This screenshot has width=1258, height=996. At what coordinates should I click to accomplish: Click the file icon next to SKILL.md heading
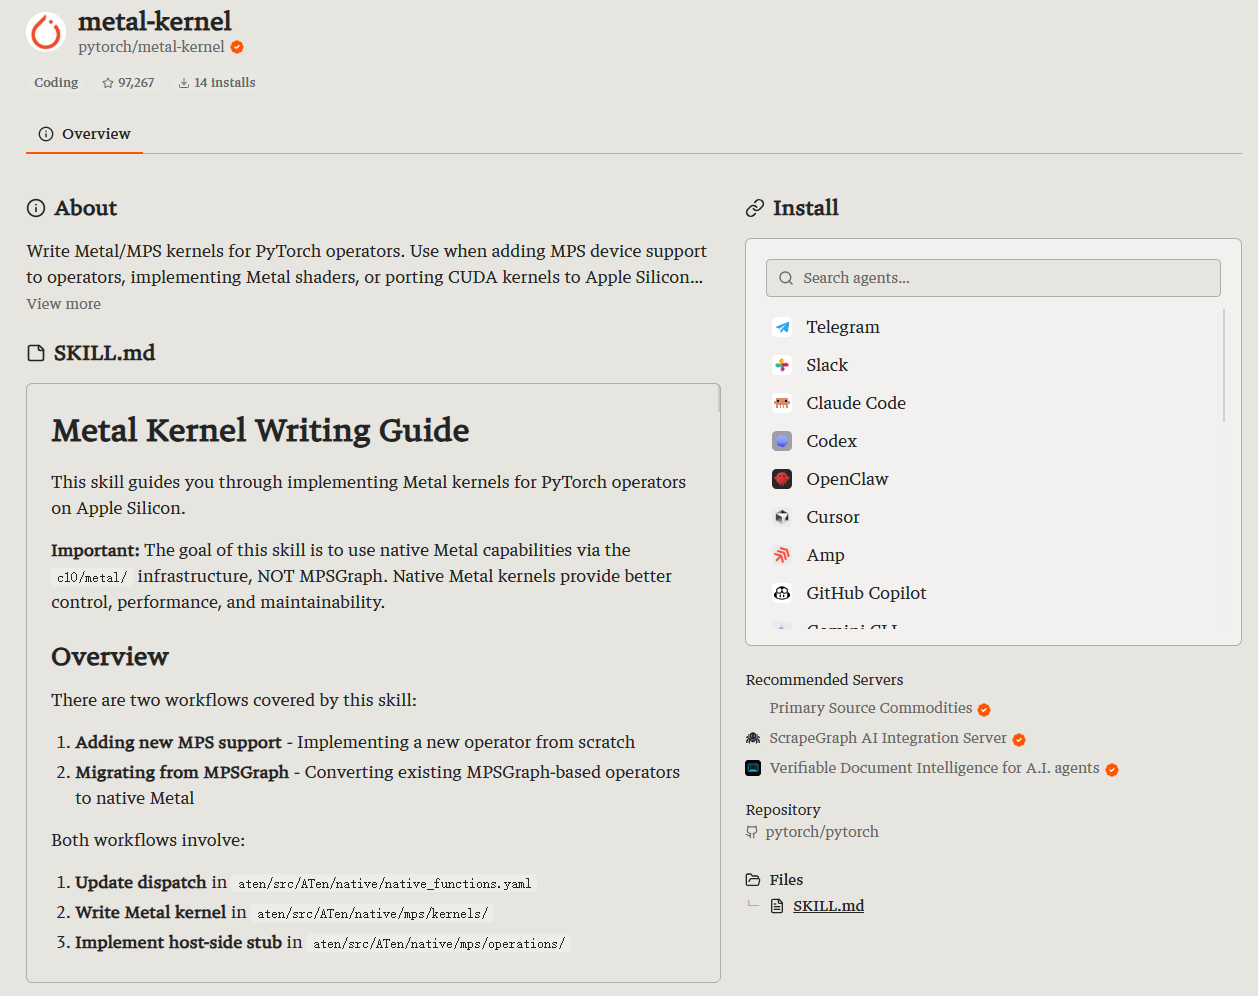[36, 353]
